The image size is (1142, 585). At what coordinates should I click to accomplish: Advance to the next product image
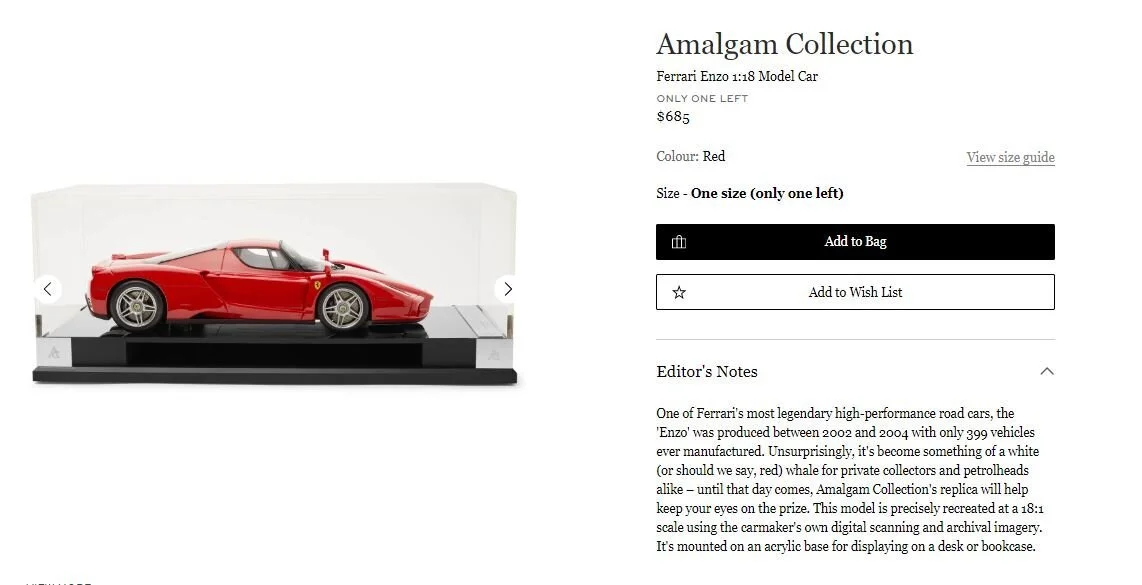point(508,289)
